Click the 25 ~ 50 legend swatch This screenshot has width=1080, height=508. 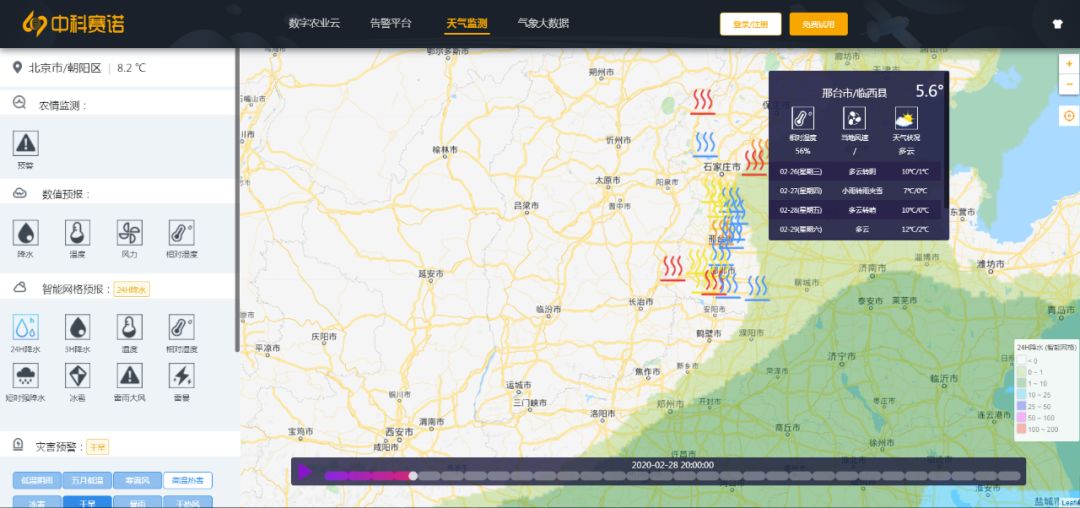(1021, 406)
